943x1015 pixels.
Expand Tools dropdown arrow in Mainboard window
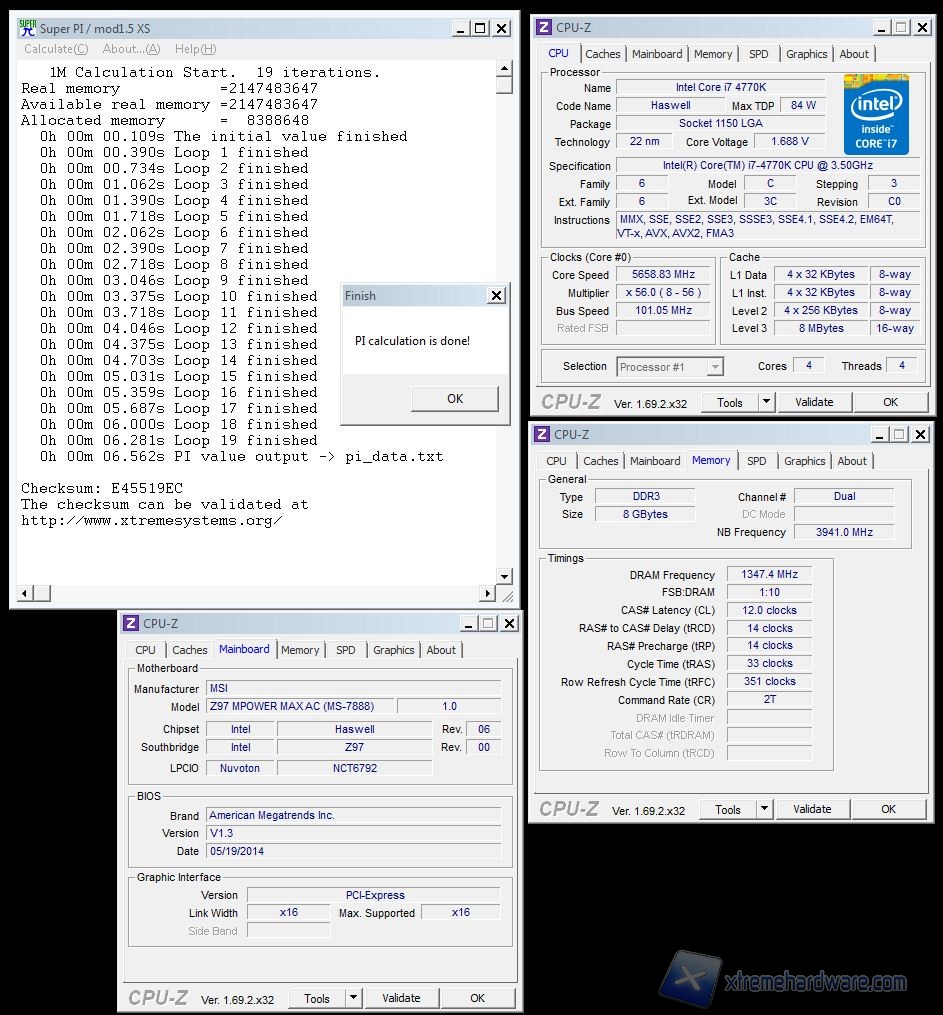(x=353, y=998)
